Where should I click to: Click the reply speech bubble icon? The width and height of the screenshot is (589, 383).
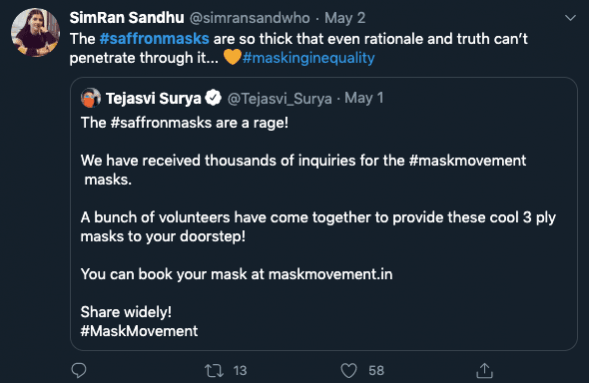pyautogui.click(x=79, y=370)
